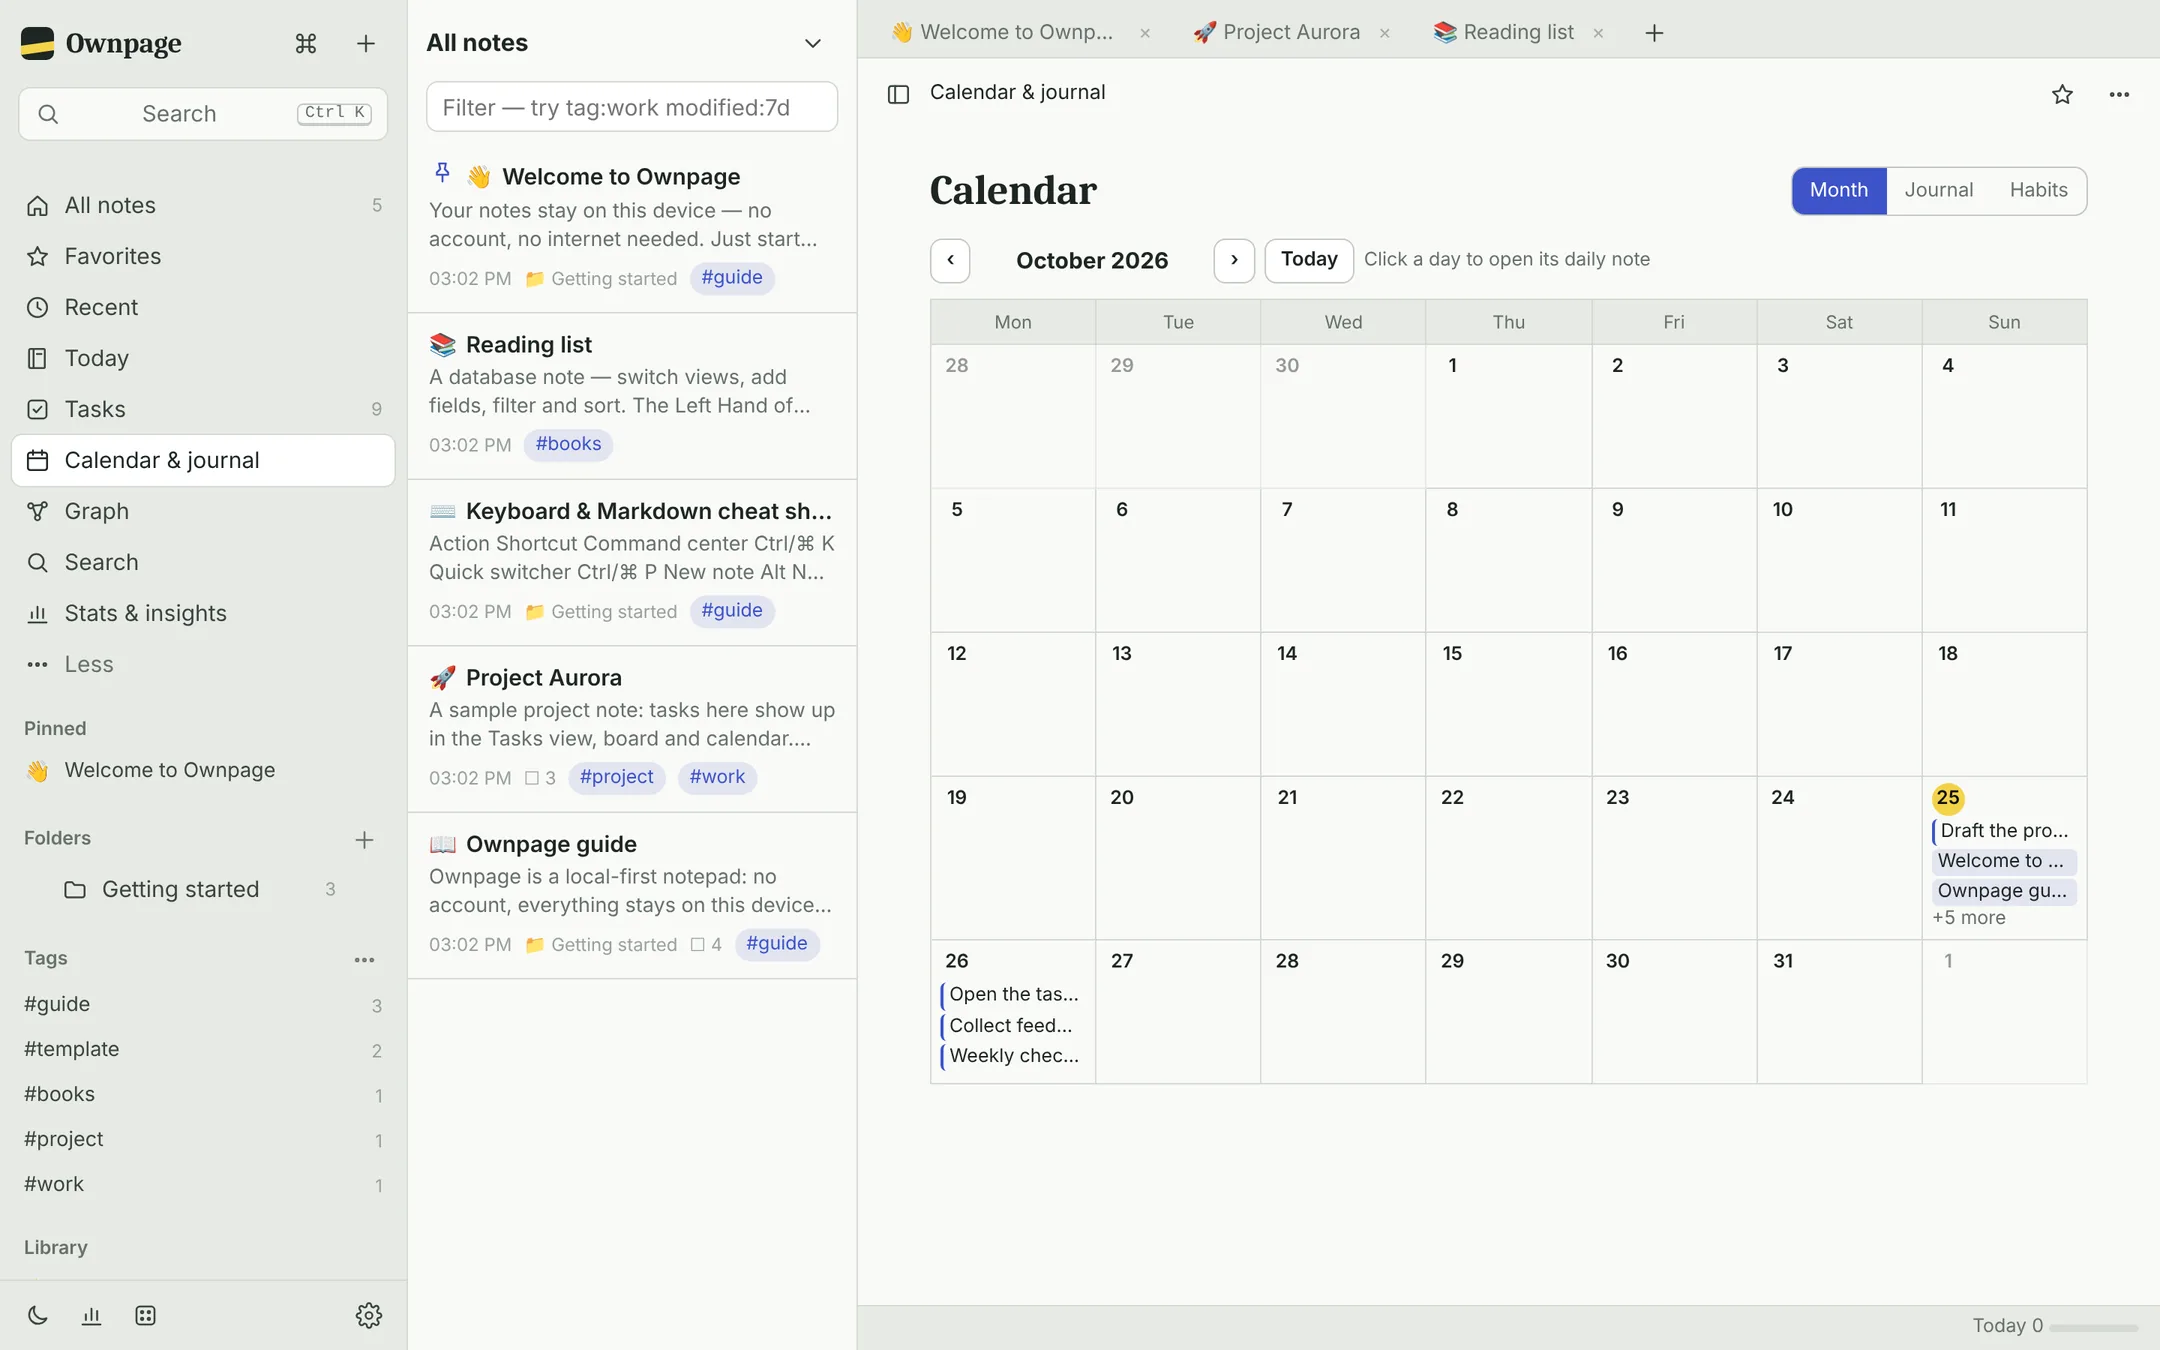Switch to the Journal view tab

pos(1938,190)
